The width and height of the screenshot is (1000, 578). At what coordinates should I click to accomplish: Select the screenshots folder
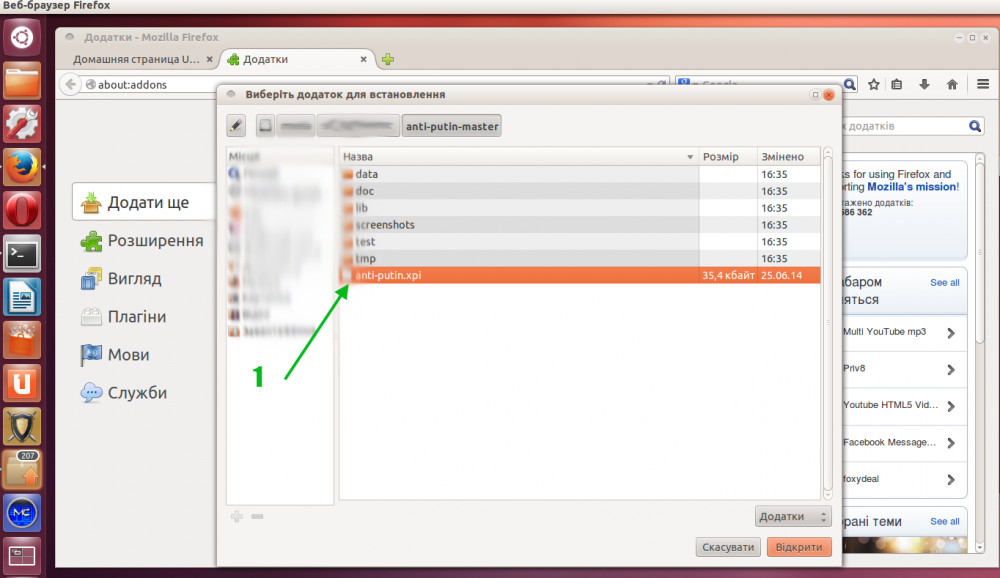[580, 225]
